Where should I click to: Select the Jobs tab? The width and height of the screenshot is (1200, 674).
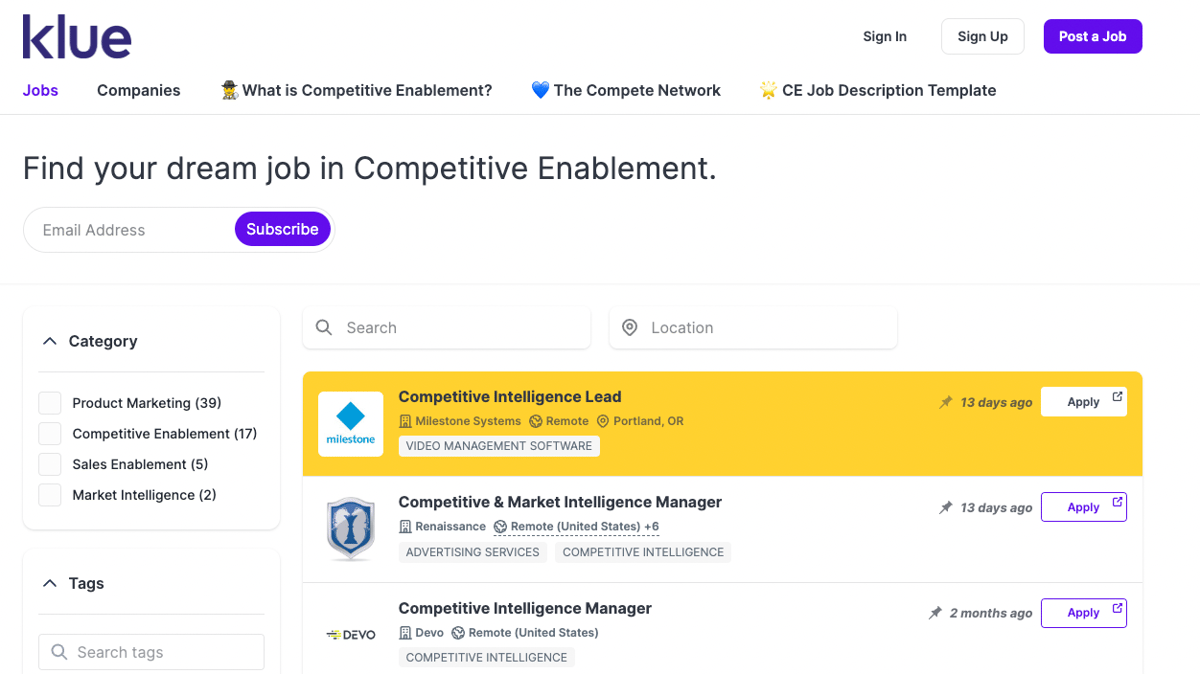click(40, 90)
